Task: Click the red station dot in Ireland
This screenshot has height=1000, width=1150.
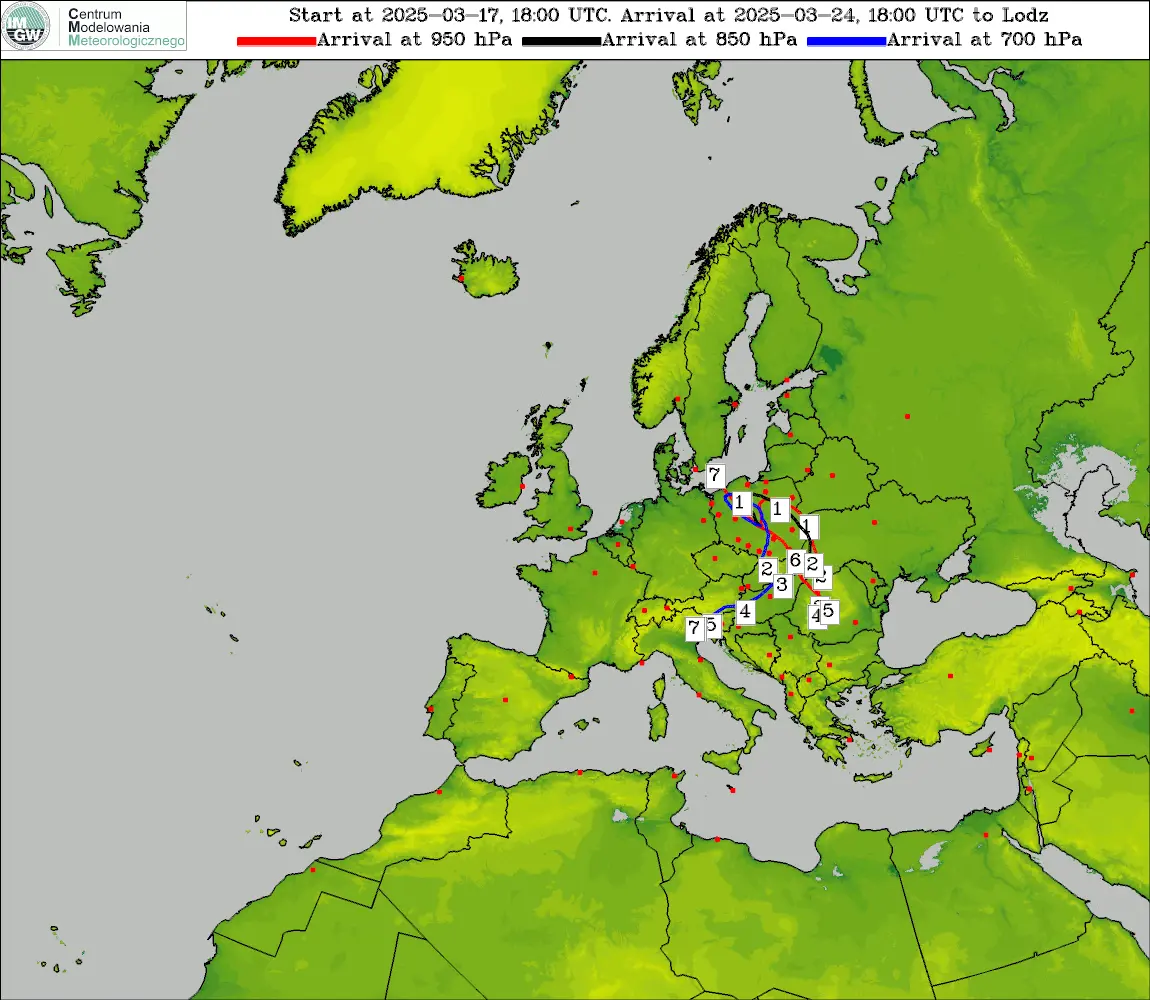Action: pos(522,486)
